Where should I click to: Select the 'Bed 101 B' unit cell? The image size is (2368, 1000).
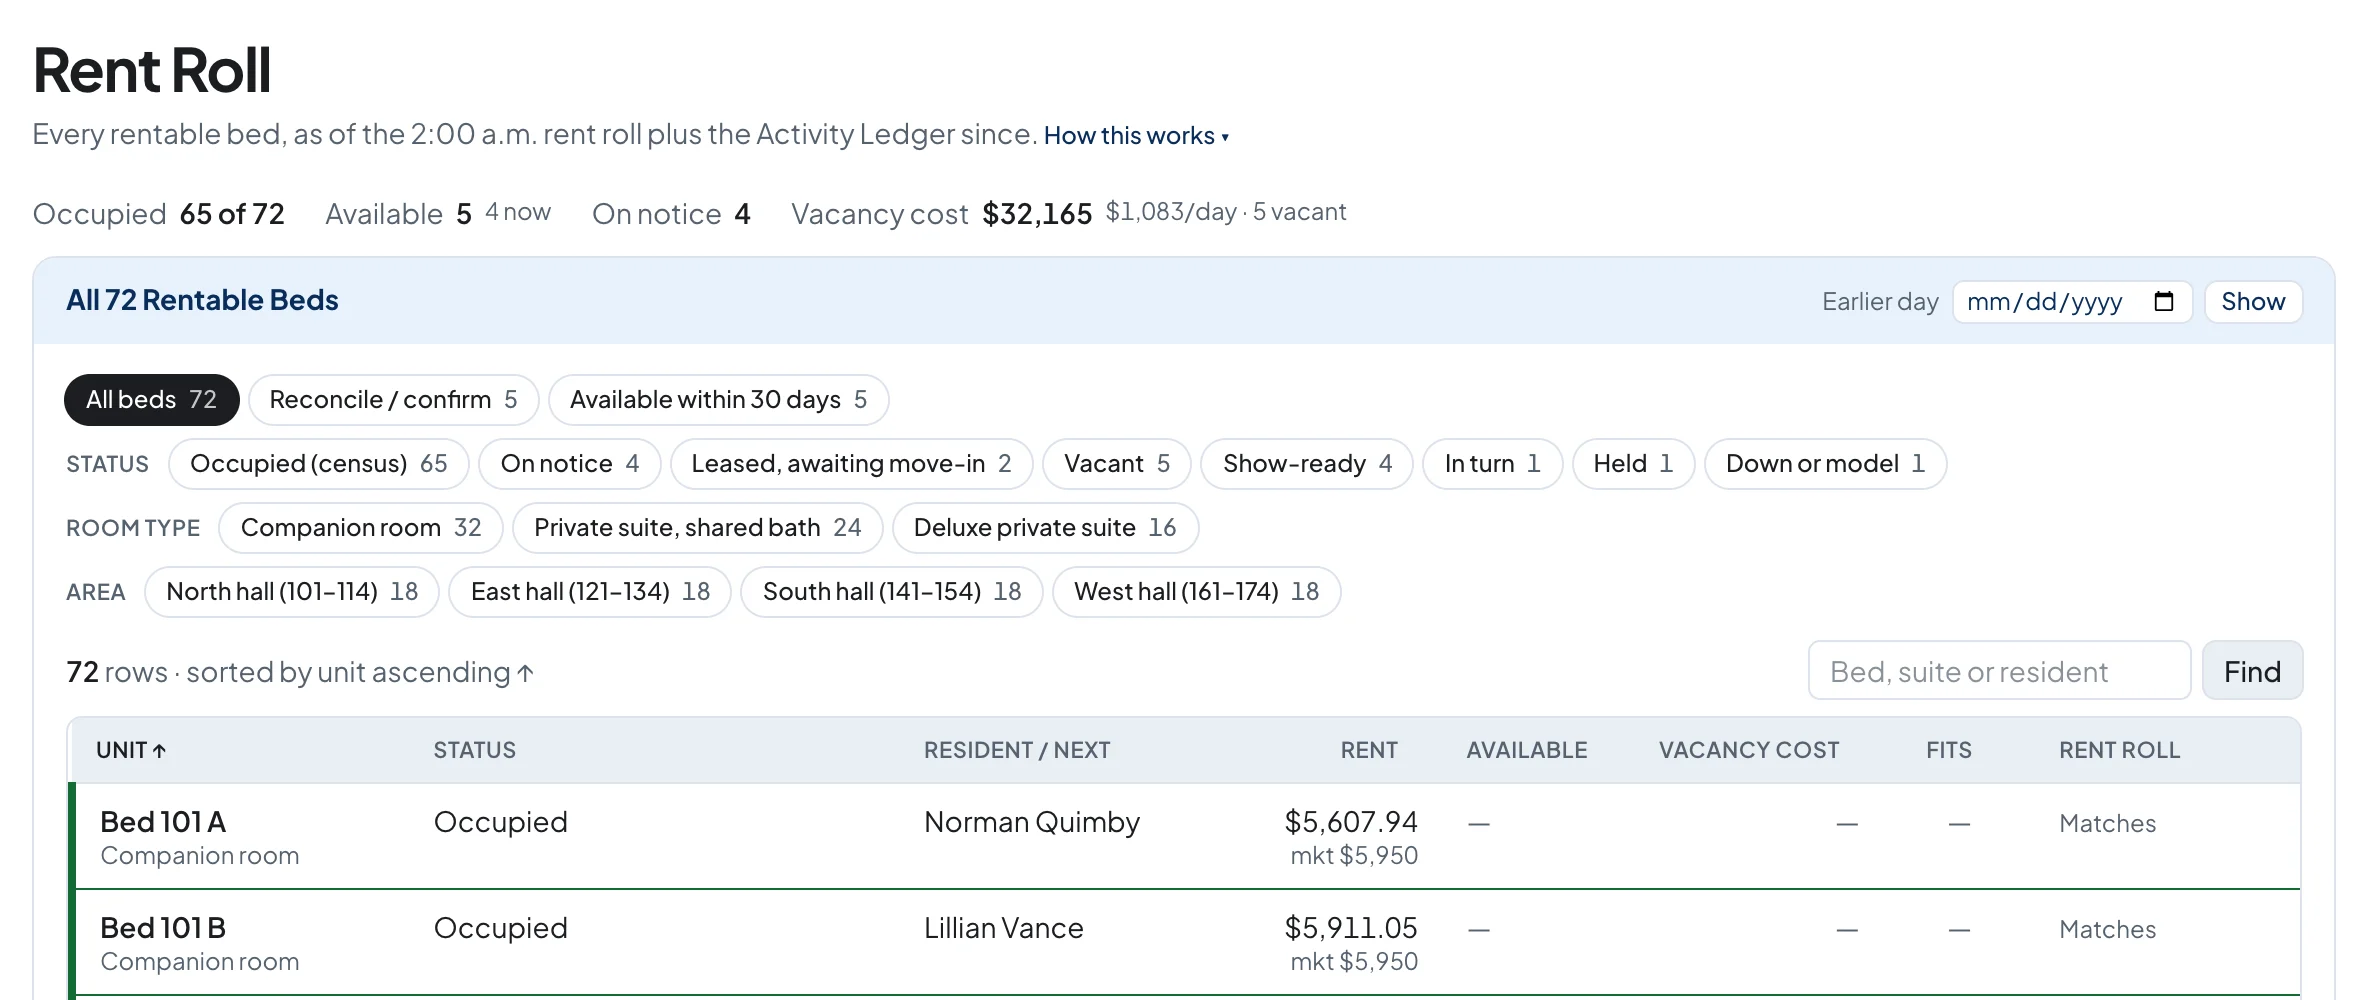pyautogui.click(x=163, y=928)
